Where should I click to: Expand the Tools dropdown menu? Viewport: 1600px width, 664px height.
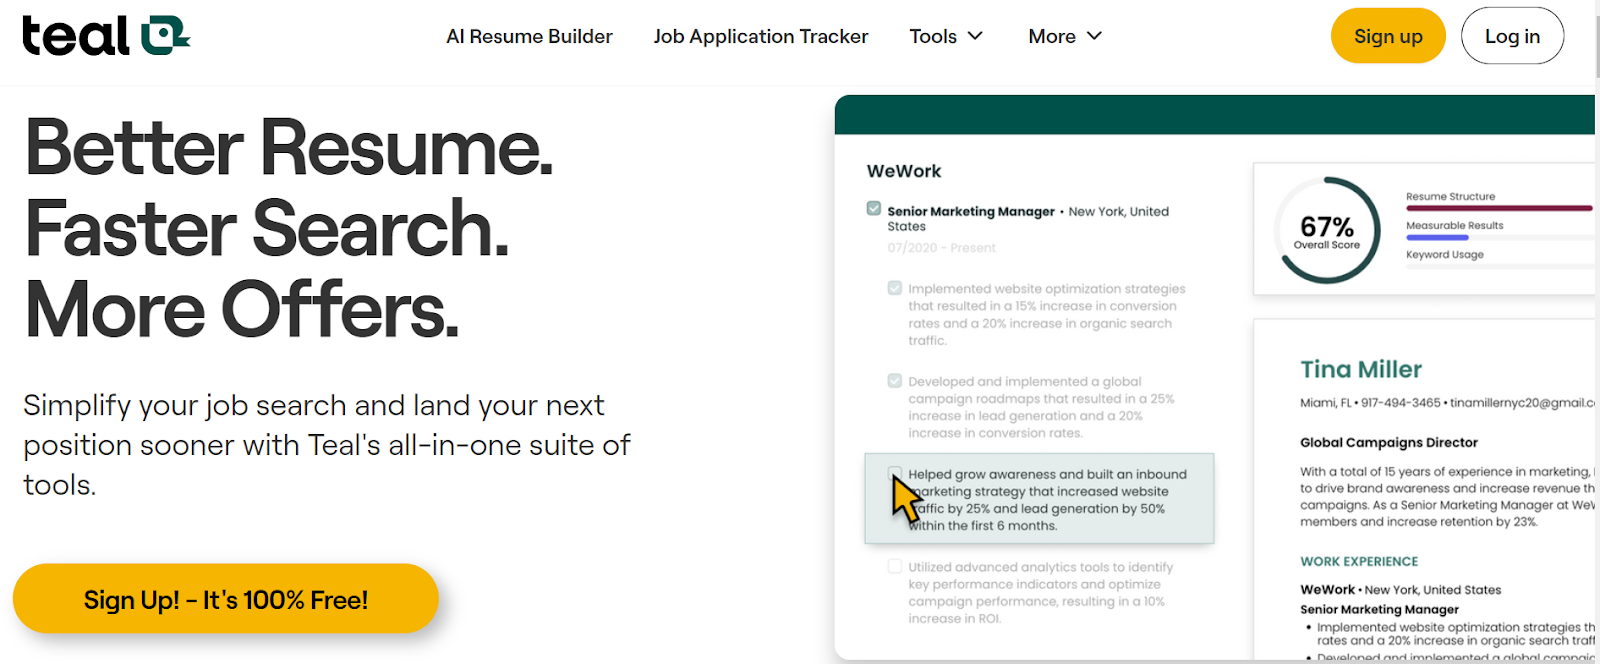(x=946, y=37)
